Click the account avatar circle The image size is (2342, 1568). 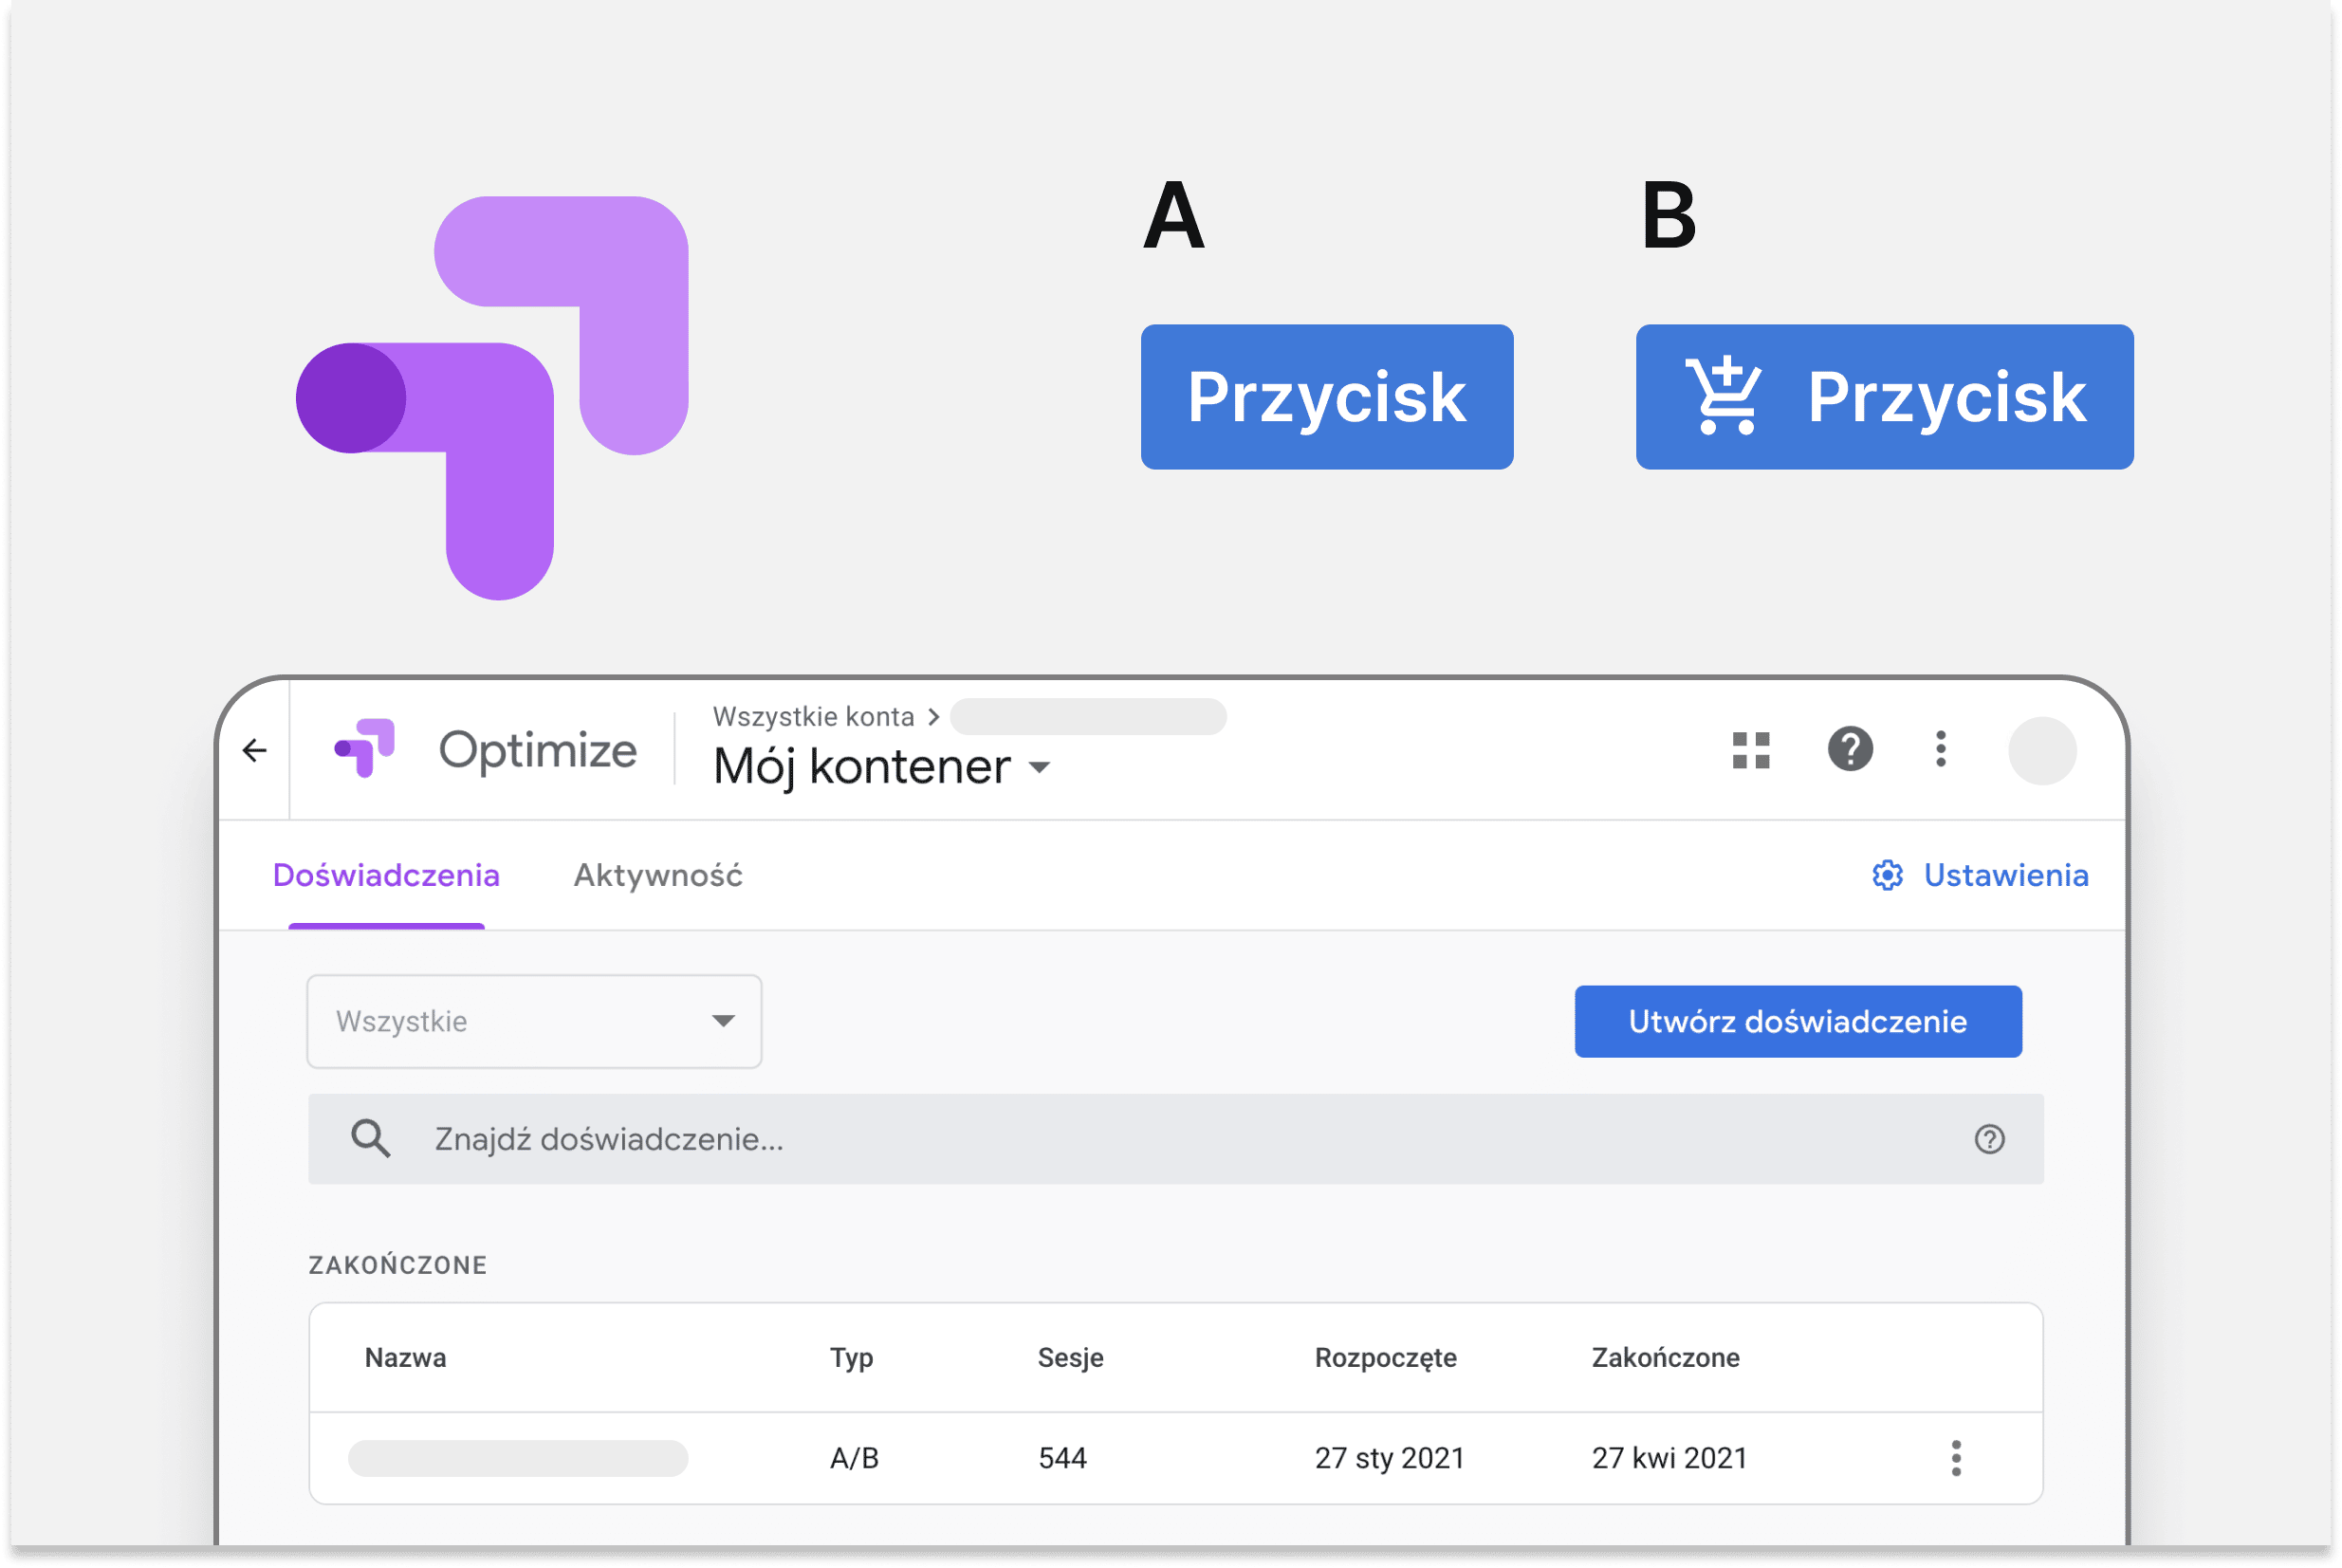(x=2042, y=751)
